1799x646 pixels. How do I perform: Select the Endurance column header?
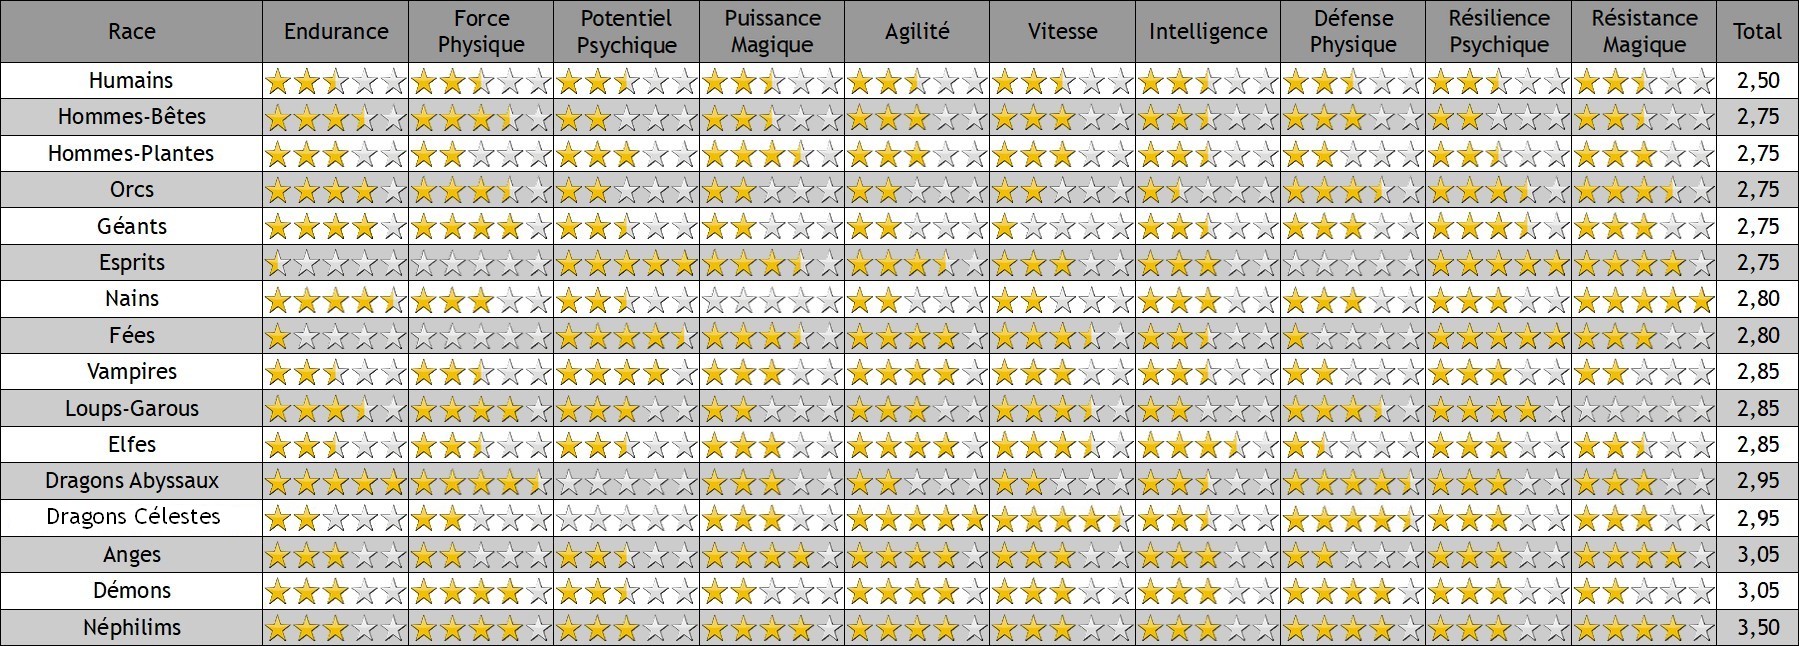336,32
